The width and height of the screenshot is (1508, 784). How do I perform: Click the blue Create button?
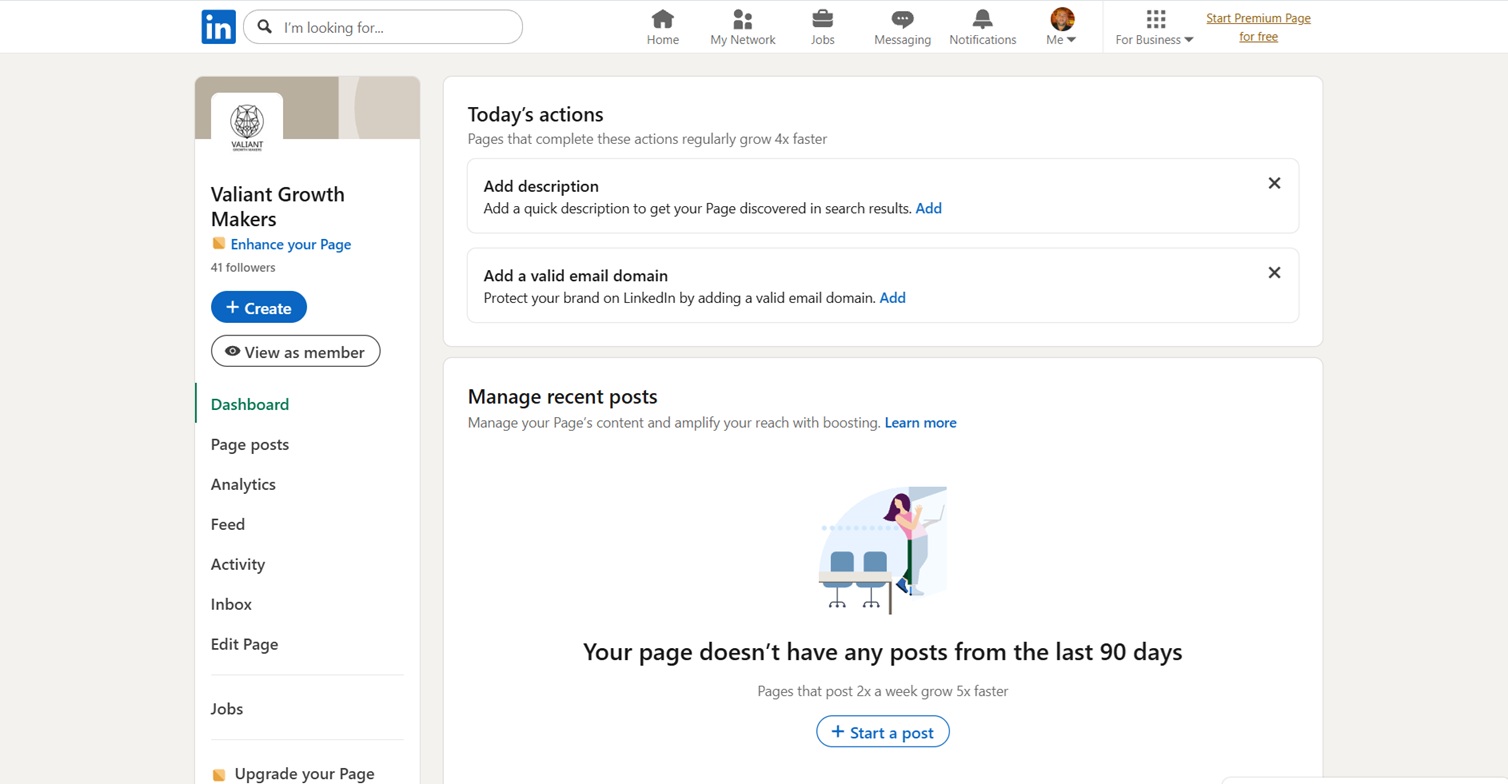point(258,307)
